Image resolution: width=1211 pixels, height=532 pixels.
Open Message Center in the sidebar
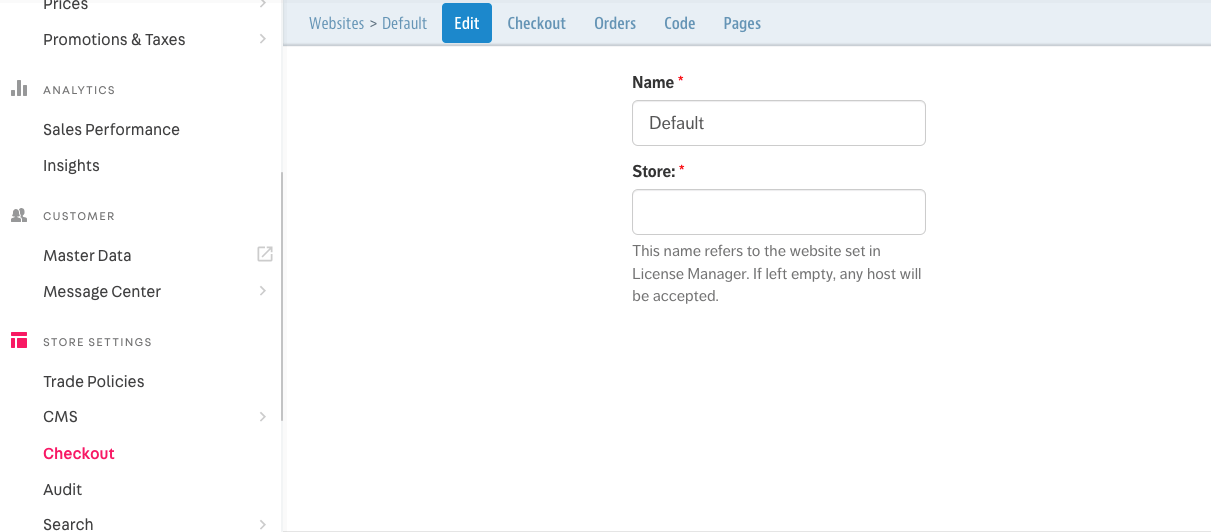click(x=102, y=291)
